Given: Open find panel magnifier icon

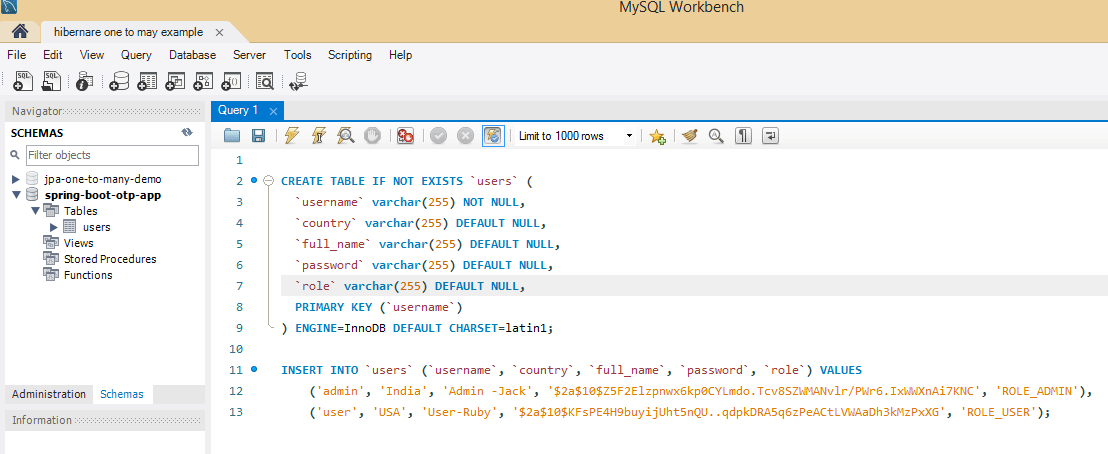Looking at the screenshot, I should (x=716, y=136).
